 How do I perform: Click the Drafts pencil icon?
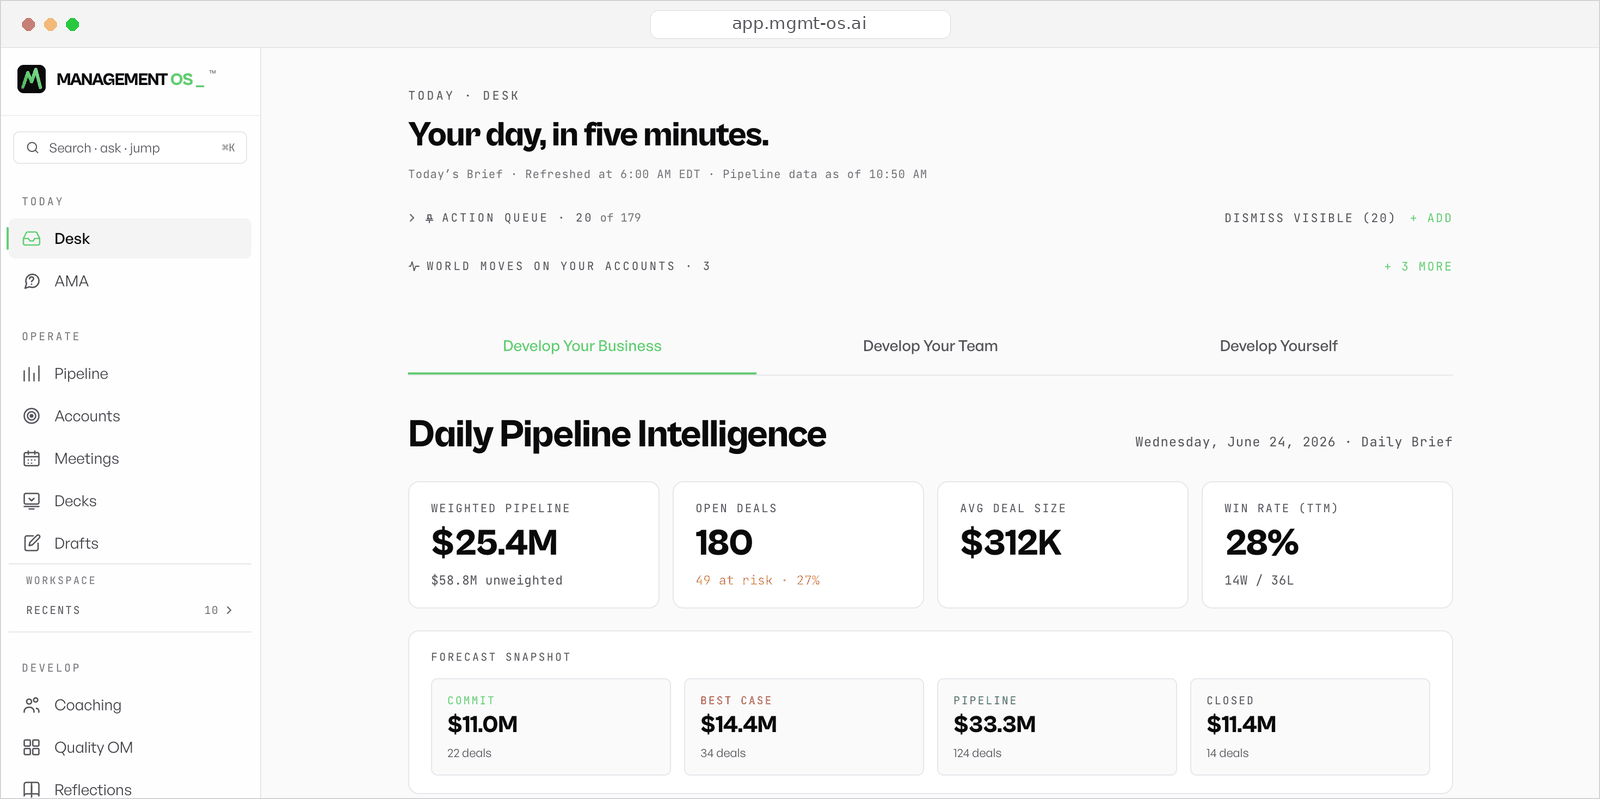pyautogui.click(x=32, y=543)
